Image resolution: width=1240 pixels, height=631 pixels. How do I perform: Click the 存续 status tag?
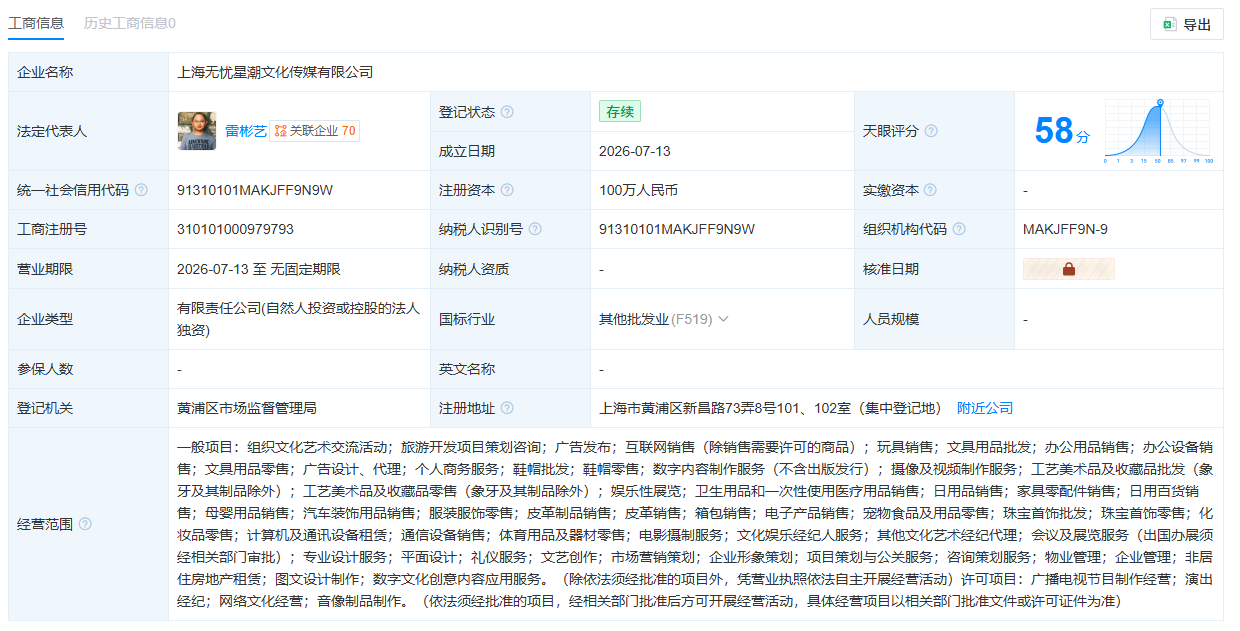click(x=620, y=112)
